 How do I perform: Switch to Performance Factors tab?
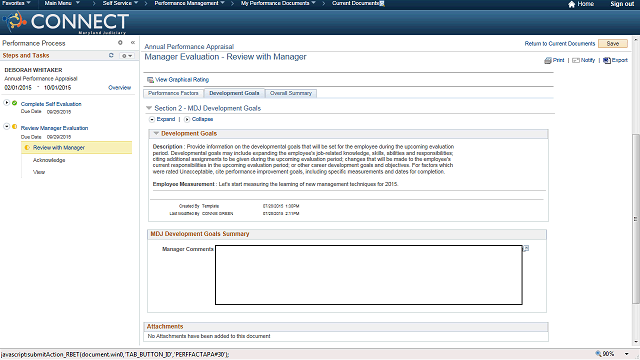tap(173, 93)
